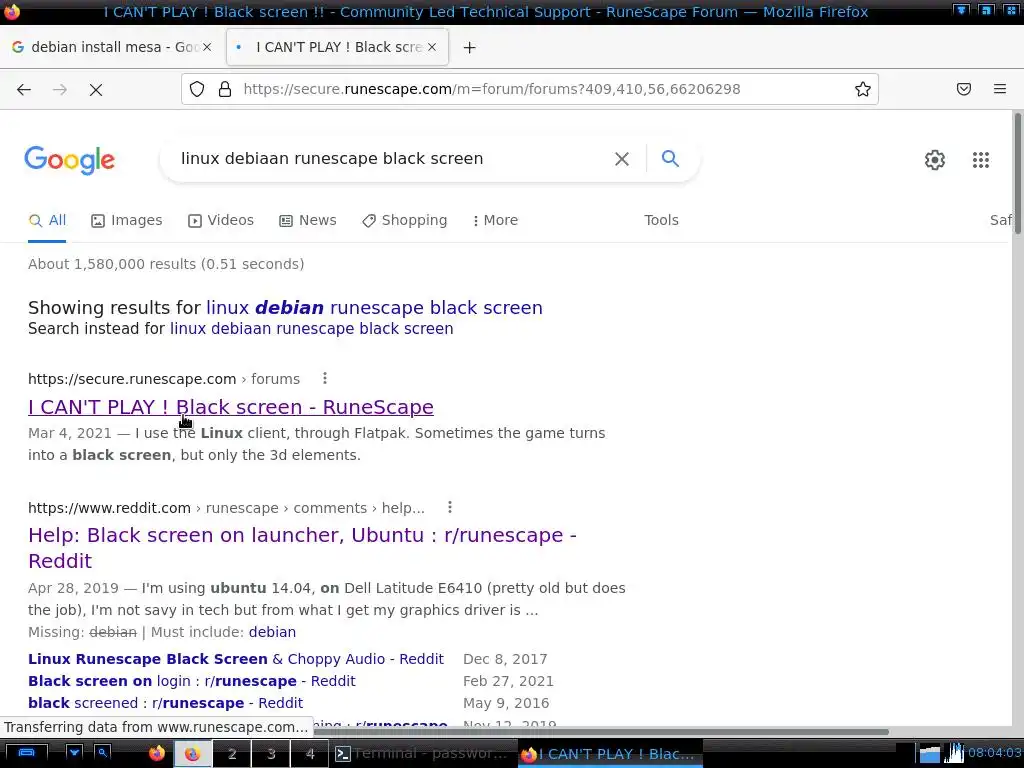Open 'Black screen on login : r/runescape' link
The width and height of the screenshot is (1024, 768).
pyautogui.click(x=191, y=681)
